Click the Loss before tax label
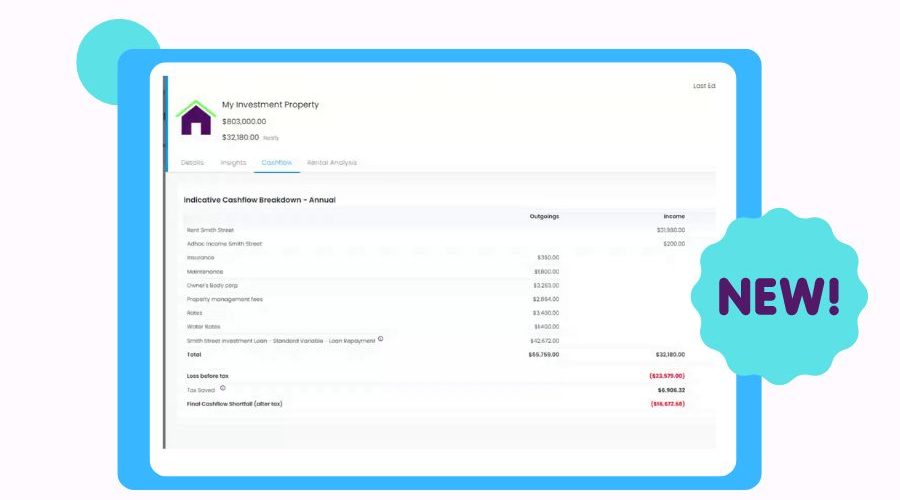Screen dimensions: 900x500 [x=207, y=376]
